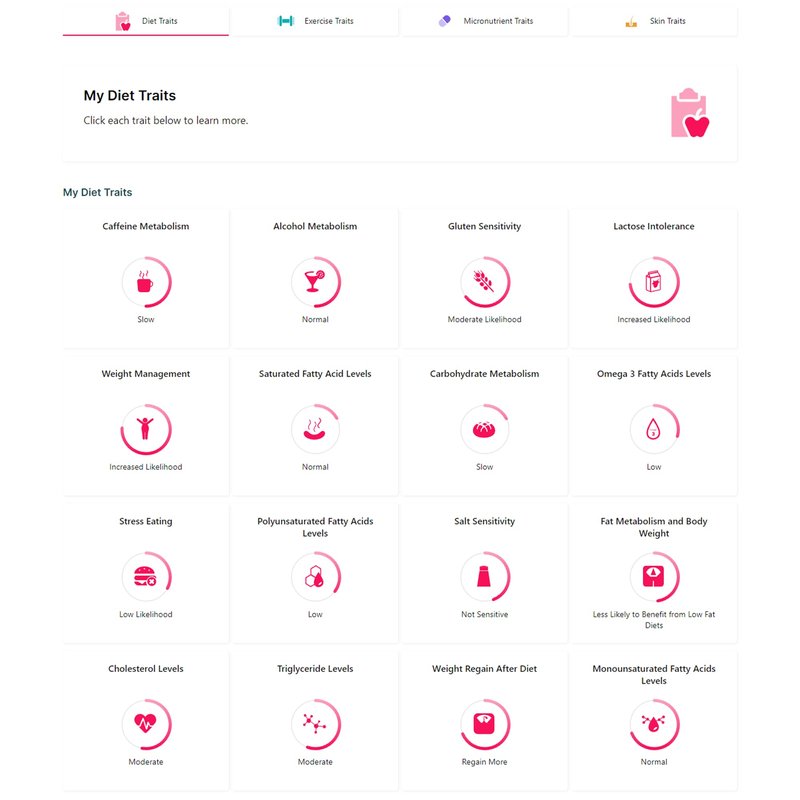Viewport: 800px width, 800px height.
Task: Open the Skin Traits tab
Action: point(654,21)
